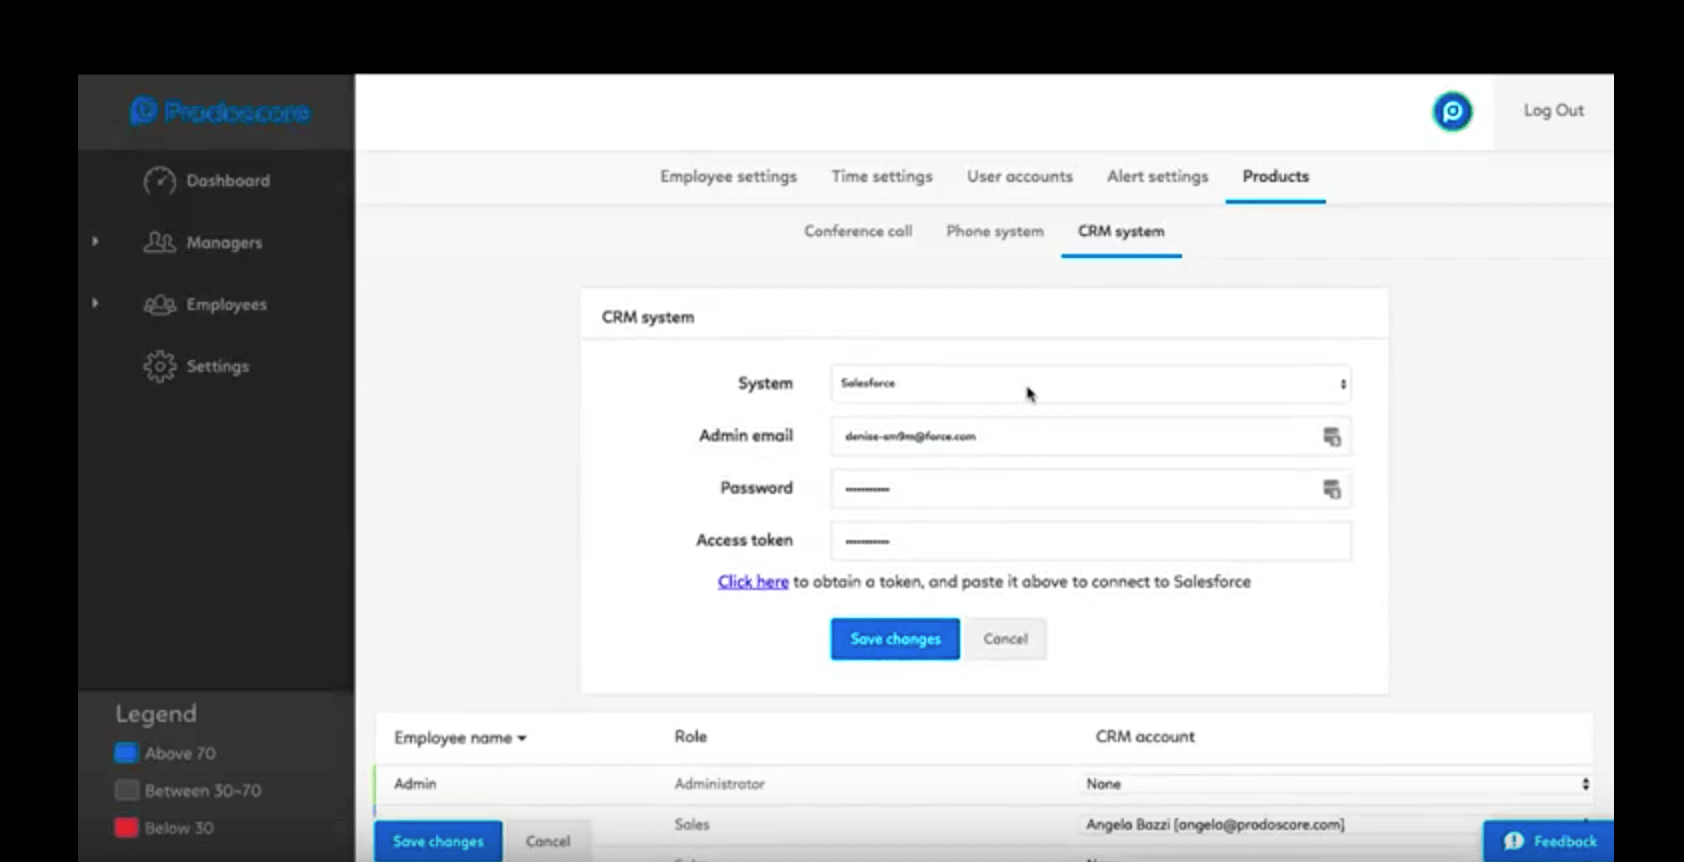The width and height of the screenshot is (1684, 862).
Task: Open the System Salesforce dropdown
Action: pyautogui.click(x=1091, y=384)
